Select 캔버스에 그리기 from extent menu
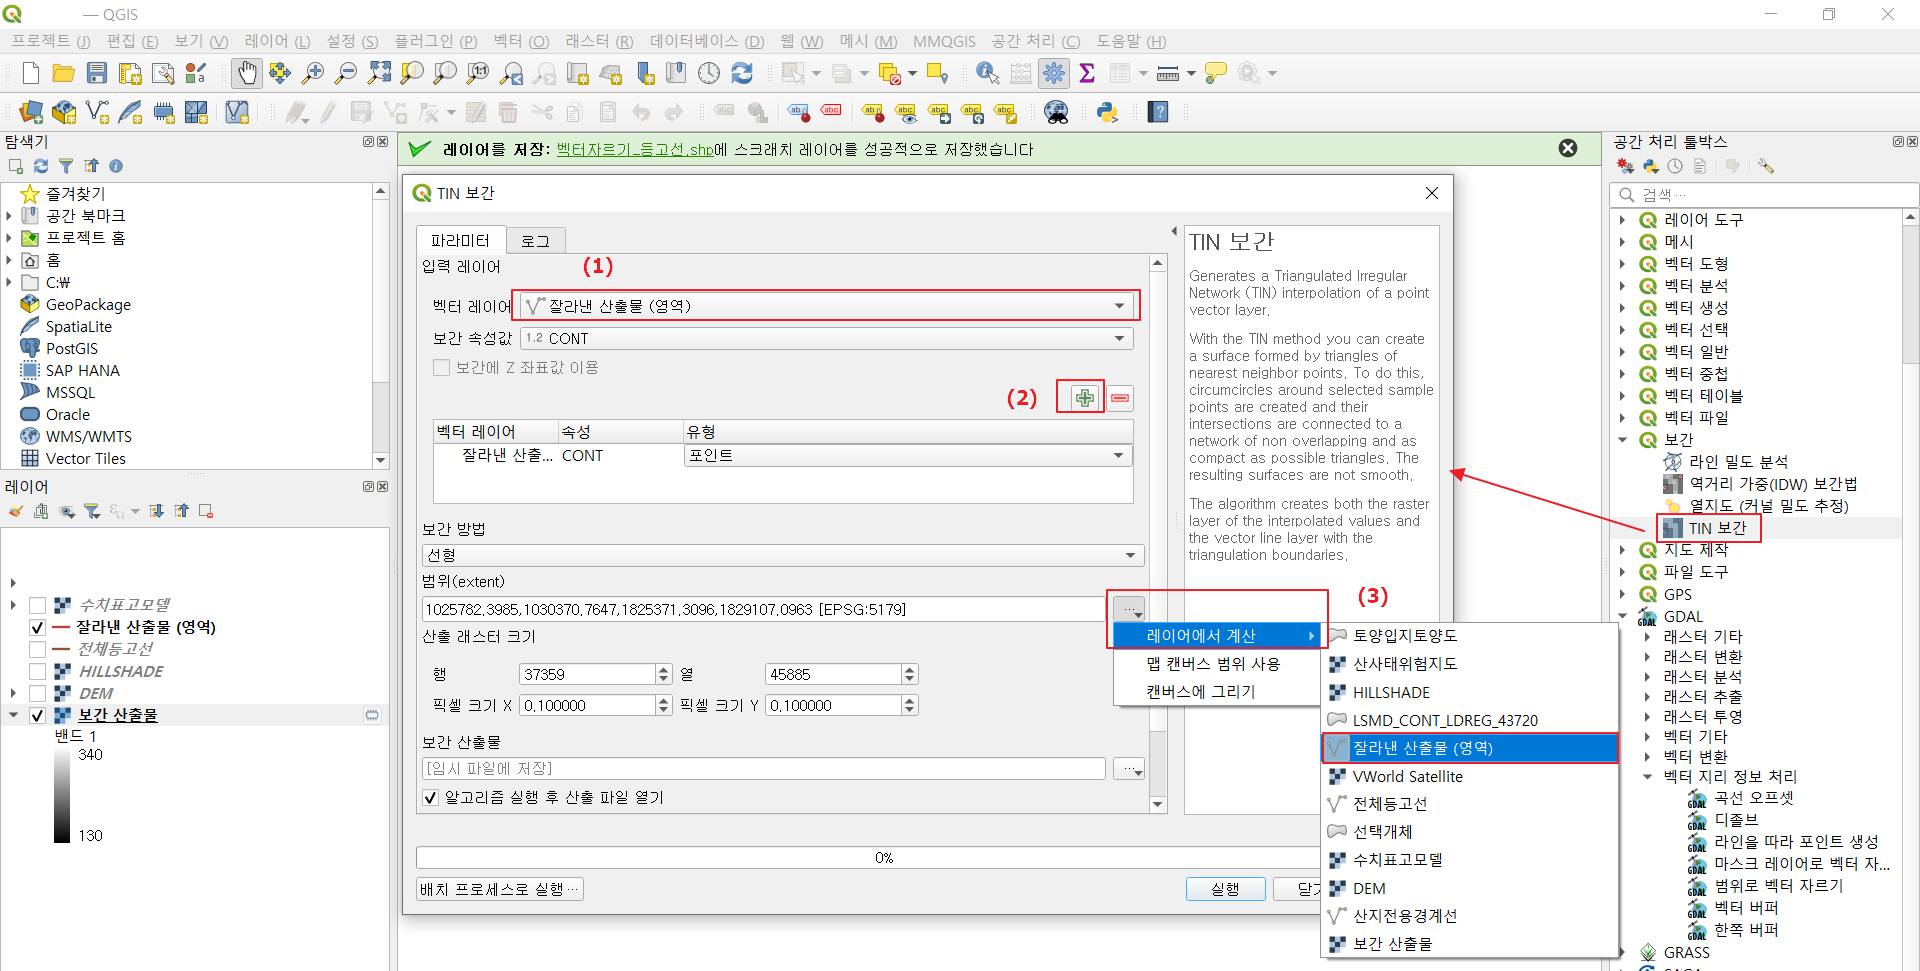 [x=1200, y=692]
